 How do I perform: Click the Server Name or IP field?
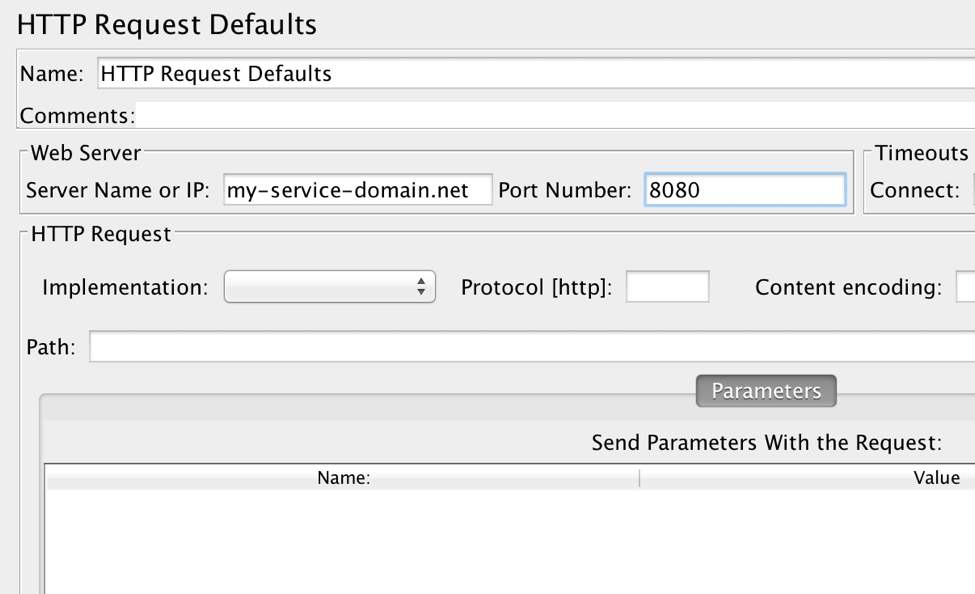tap(358, 190)
